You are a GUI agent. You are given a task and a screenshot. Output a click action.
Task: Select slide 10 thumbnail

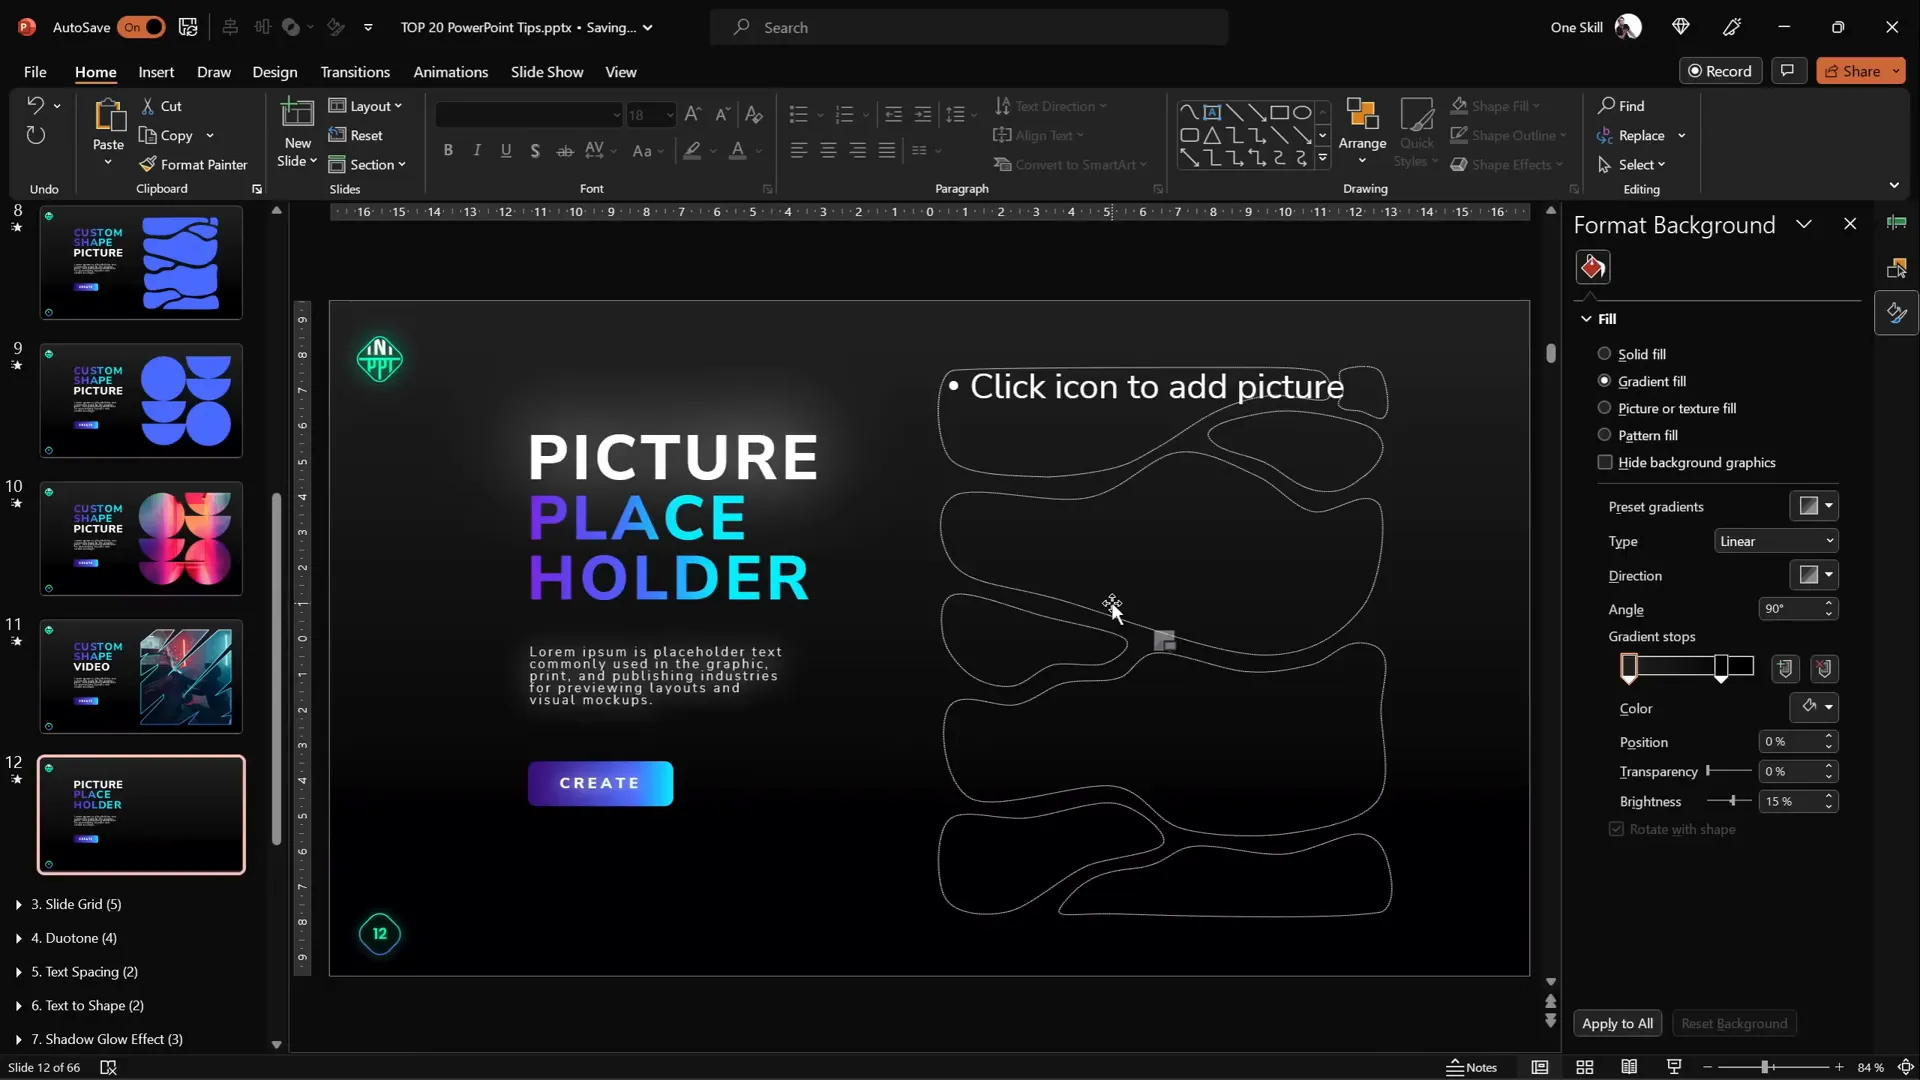point(141,539)
